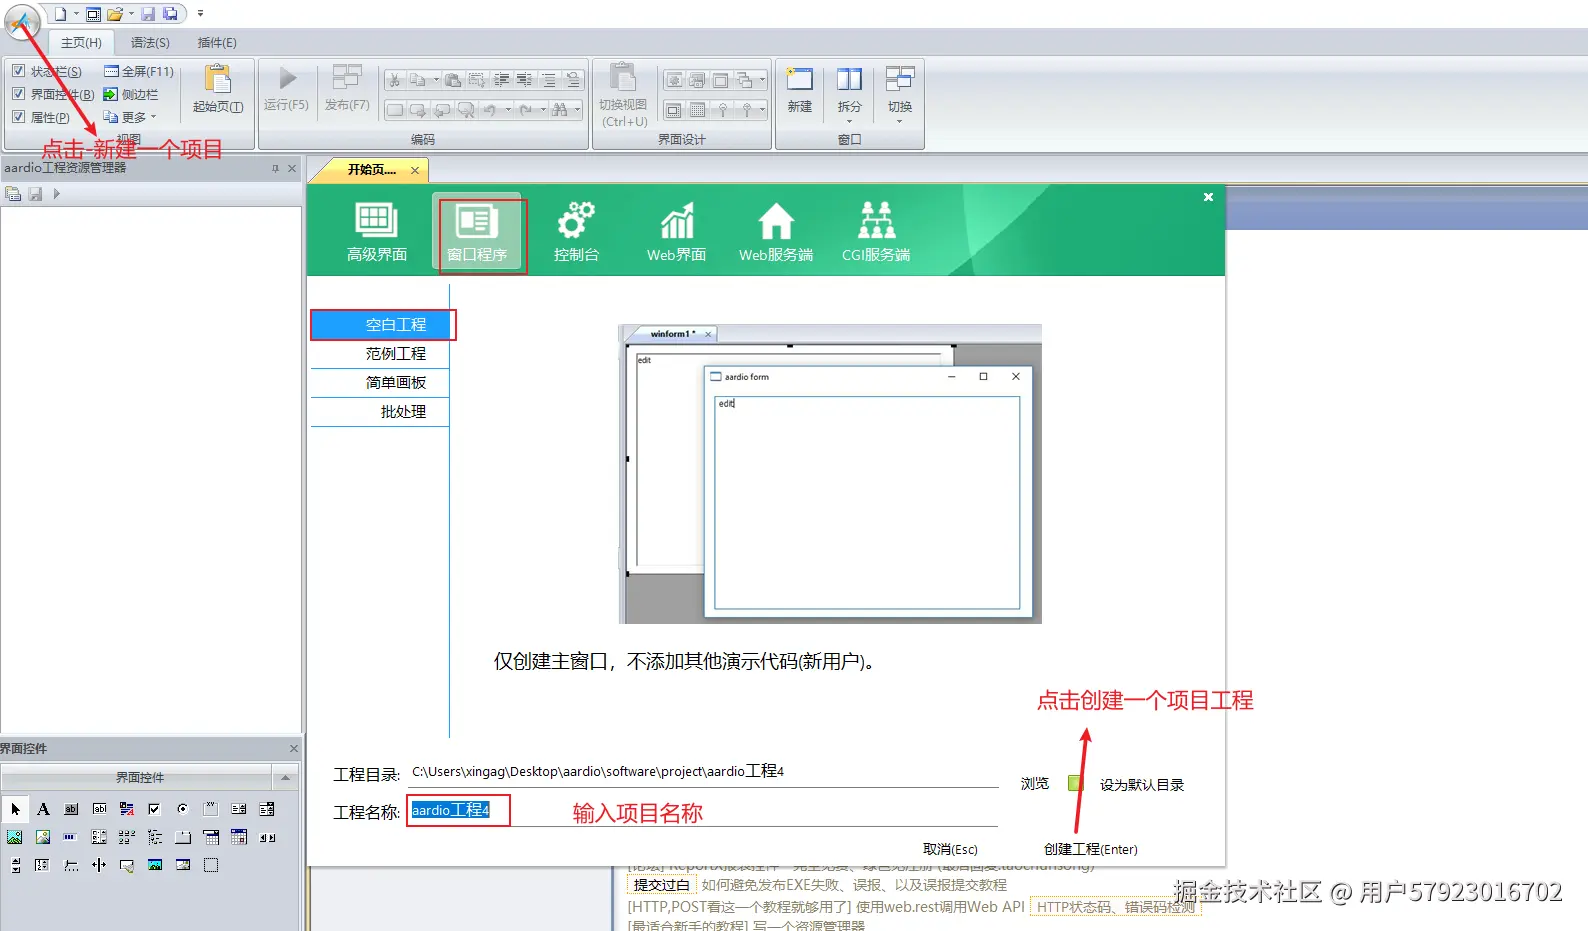Open dropdown arrow beside new file icon

click(76, 14)
